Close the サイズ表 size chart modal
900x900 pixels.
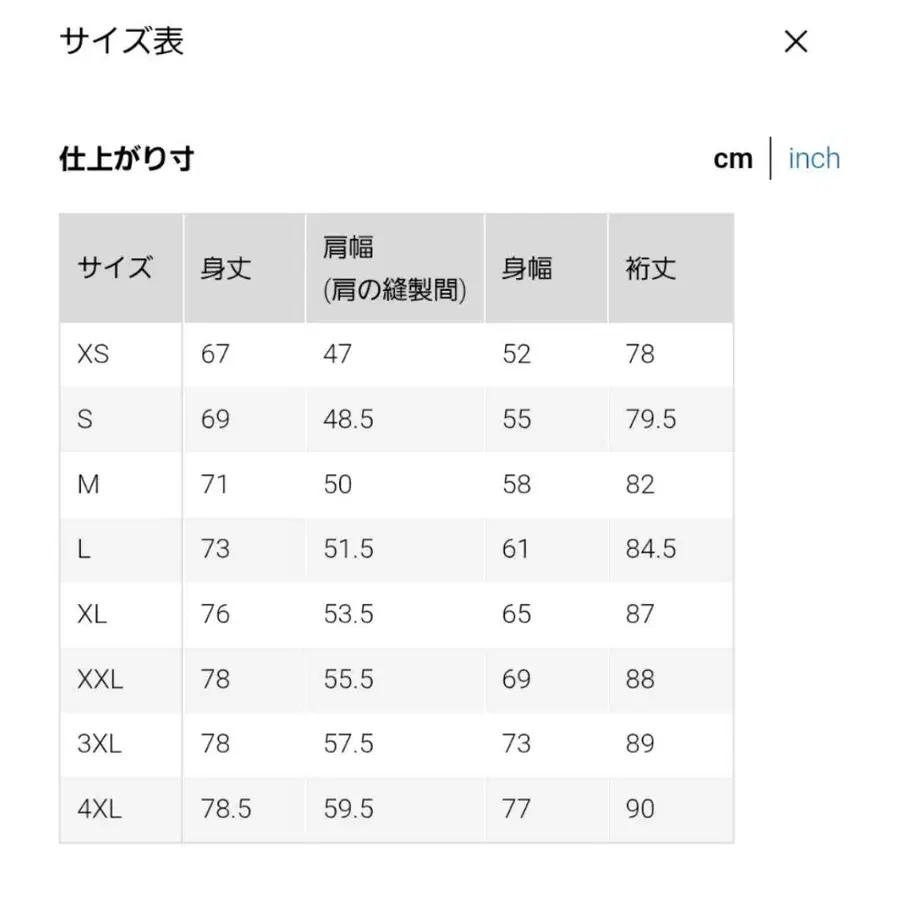coord(795,42)
